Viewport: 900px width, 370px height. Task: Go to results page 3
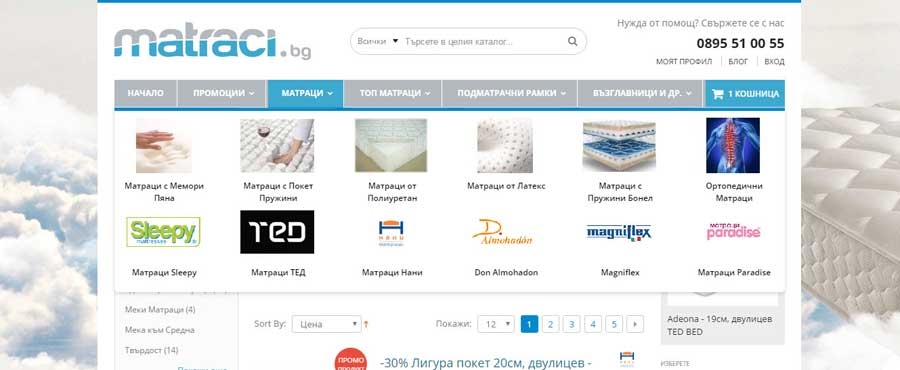point(571,324)
